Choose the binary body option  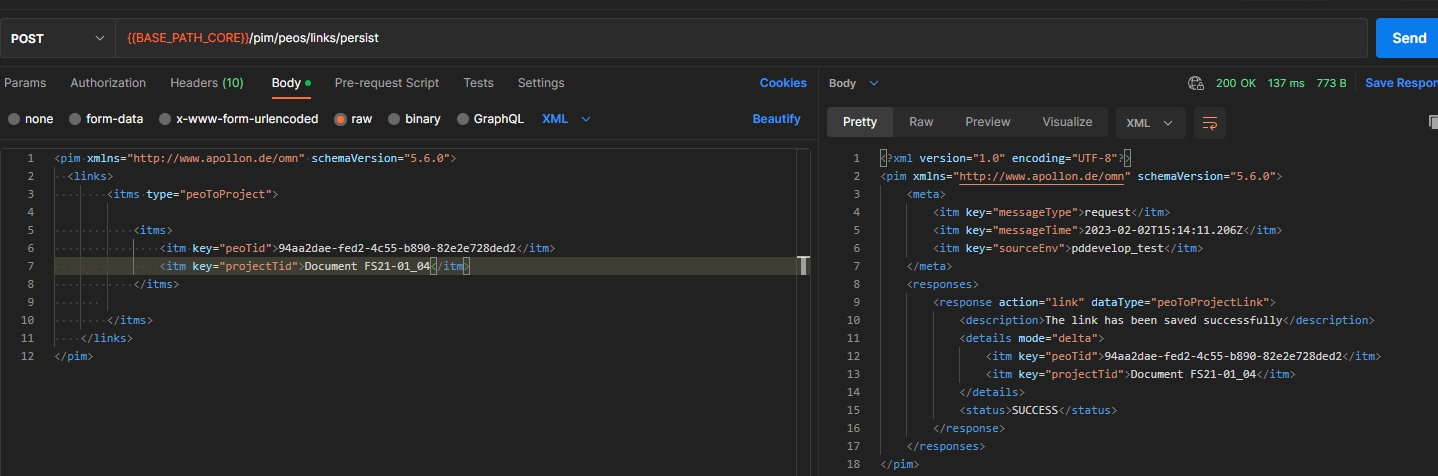[394, 119]
